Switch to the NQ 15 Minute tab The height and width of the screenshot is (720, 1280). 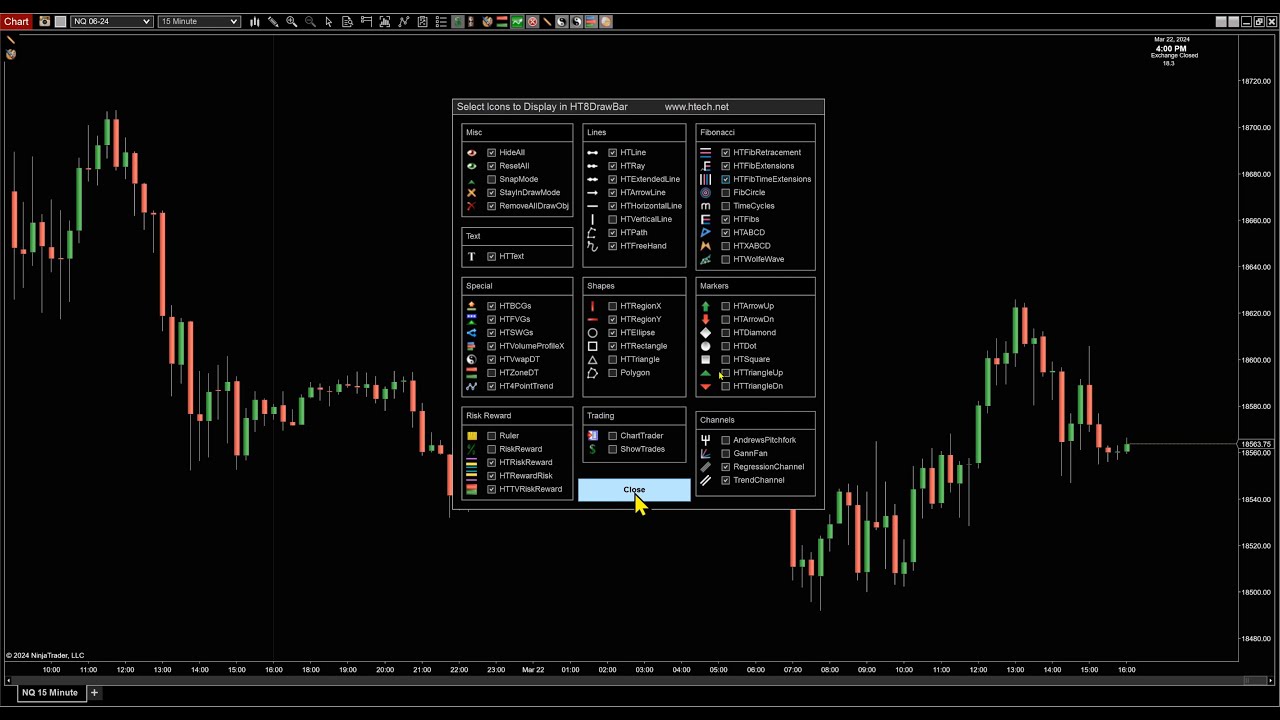point(49,693)
